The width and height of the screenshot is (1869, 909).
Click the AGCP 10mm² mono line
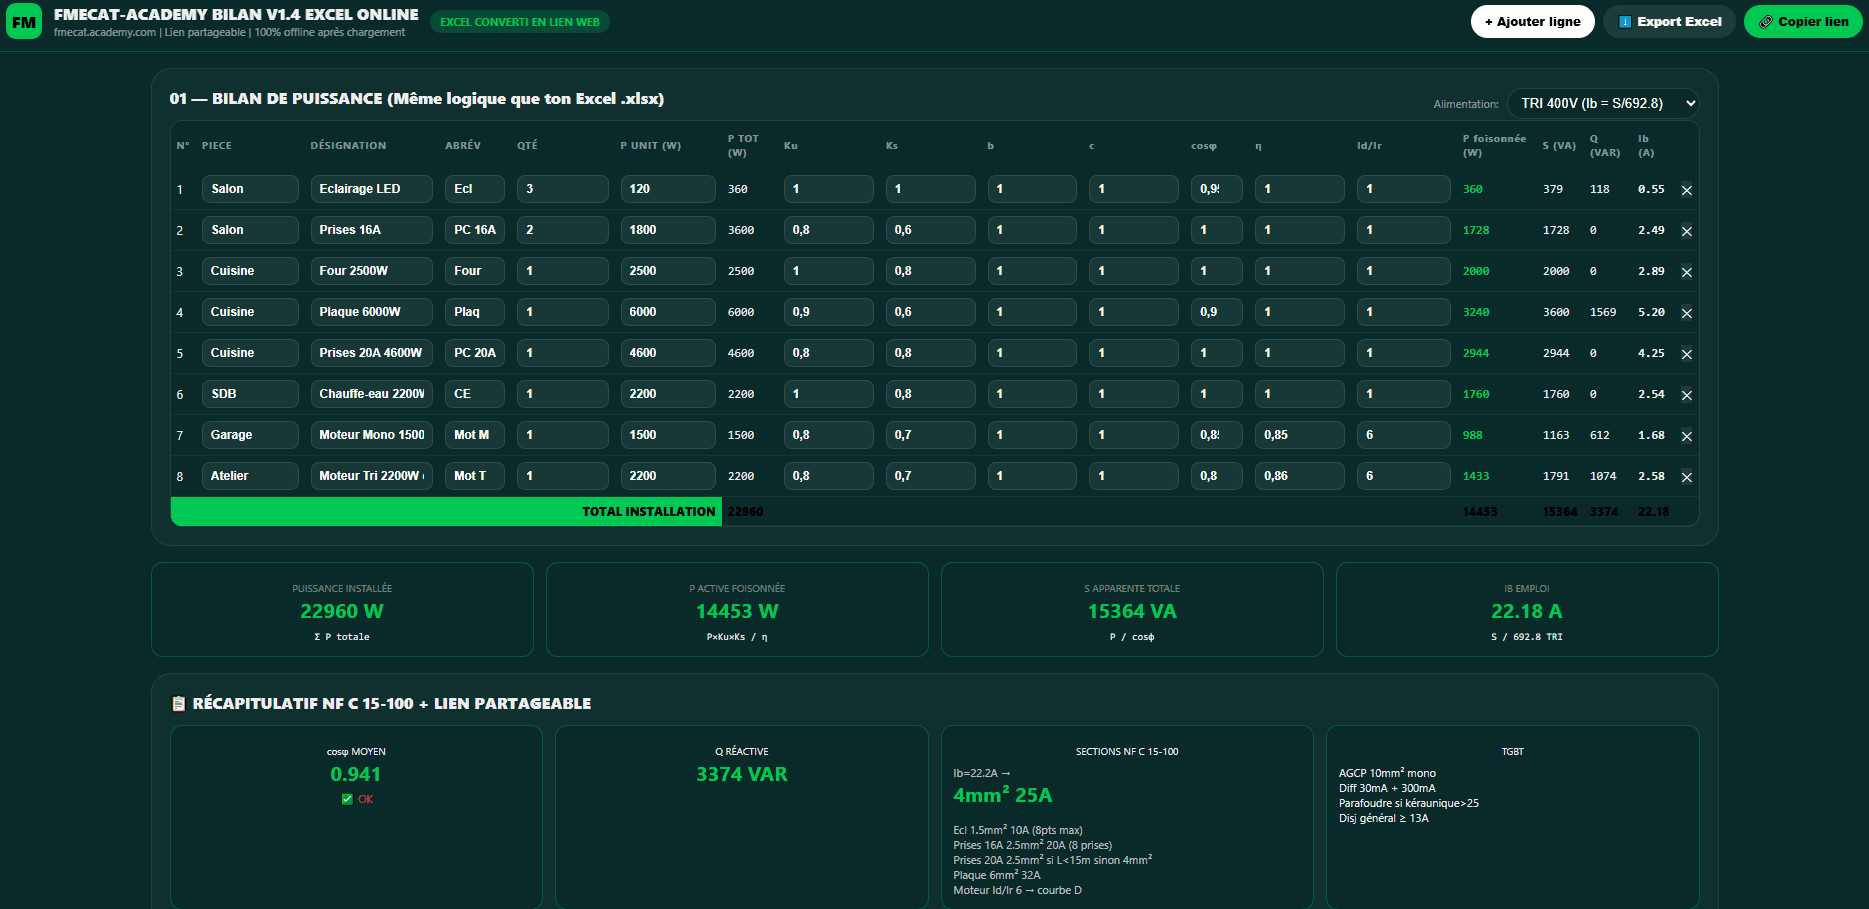[1387, 773]
